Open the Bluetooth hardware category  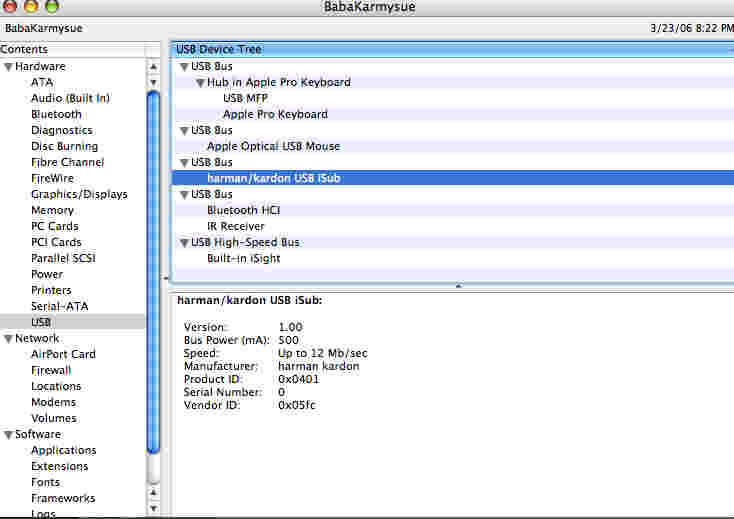coord(56,114)
